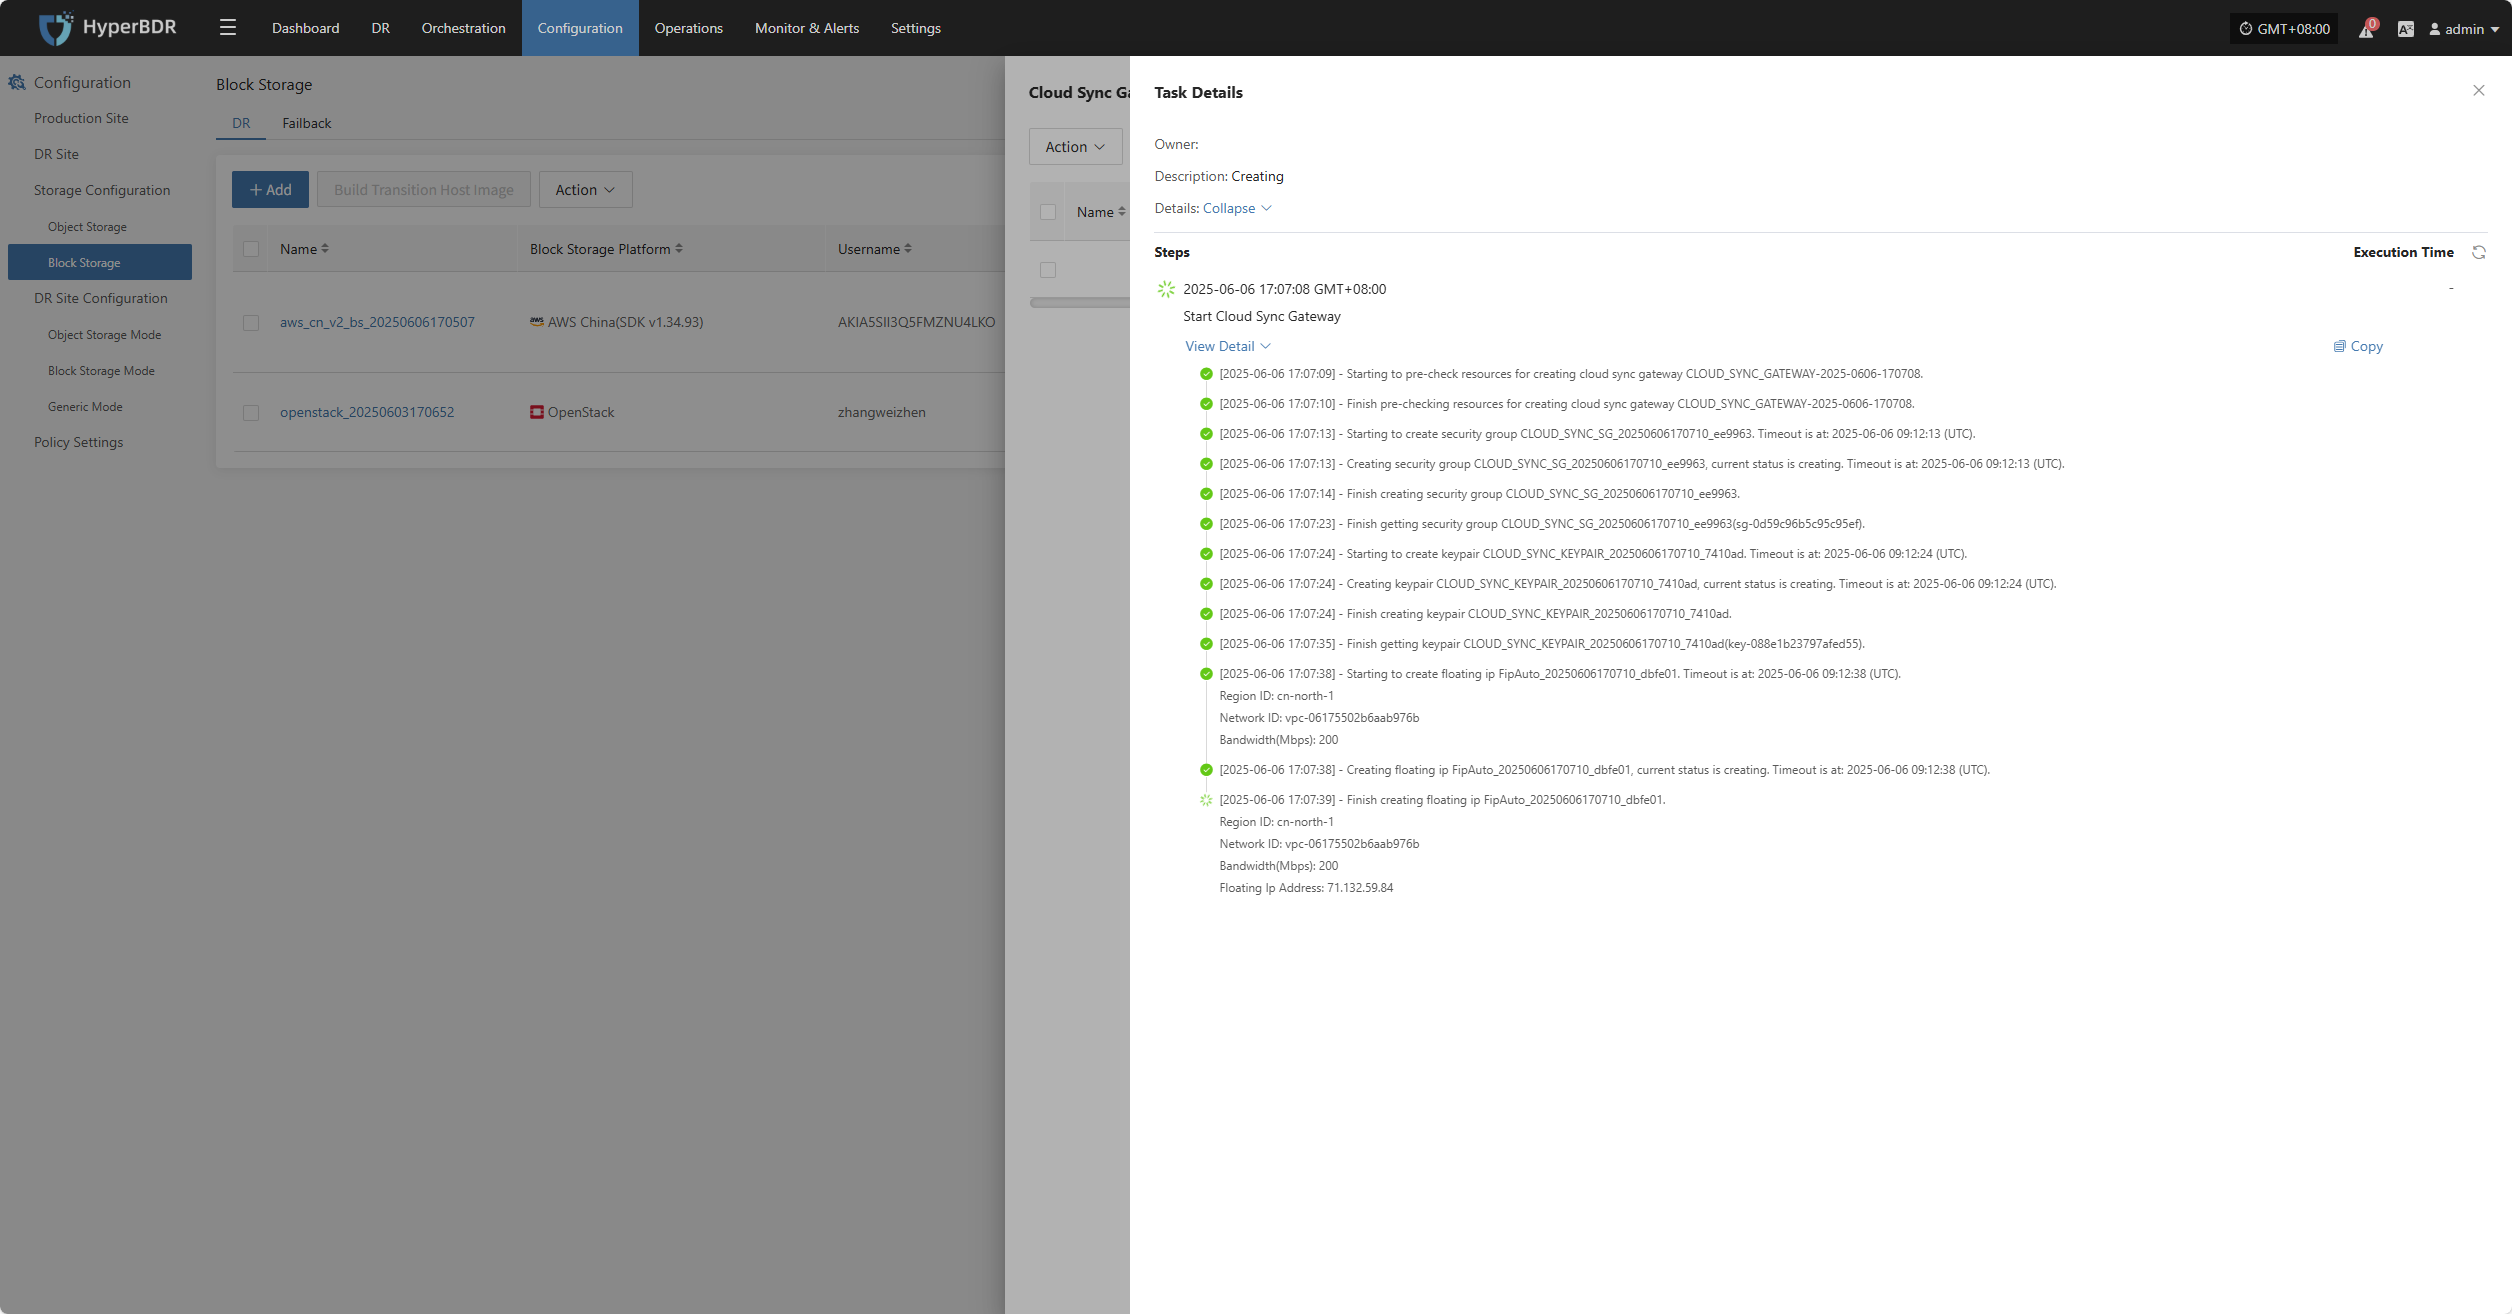Click the HyperBDR shield logo

pyautogui.click(x=56, y=28)
